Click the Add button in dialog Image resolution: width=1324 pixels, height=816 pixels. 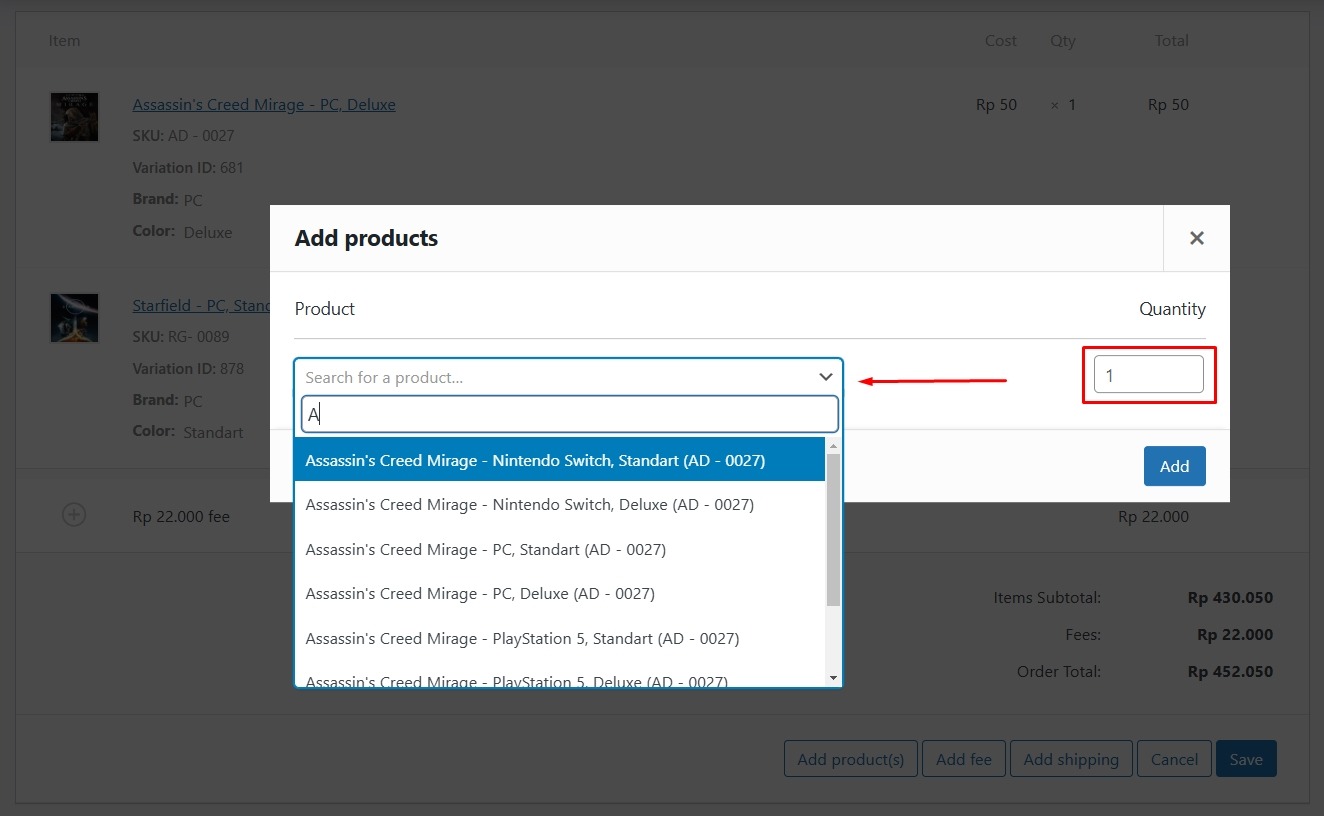[1174, 466]
